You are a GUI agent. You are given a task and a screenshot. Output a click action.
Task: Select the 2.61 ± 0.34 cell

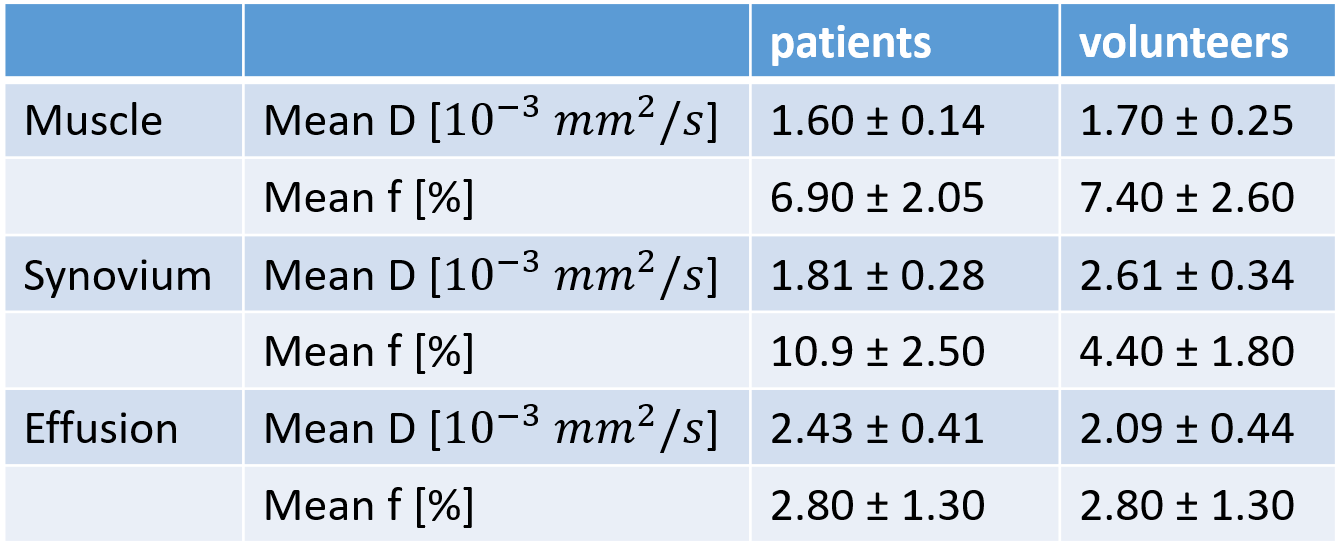click(1187, 275)
